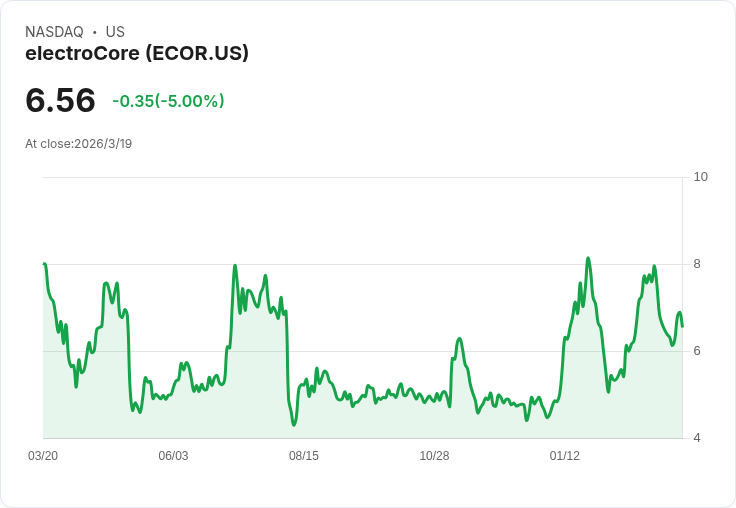Click the chart's lowest dip after 08/15
This screenshot has height=508, width=736.
294,424
